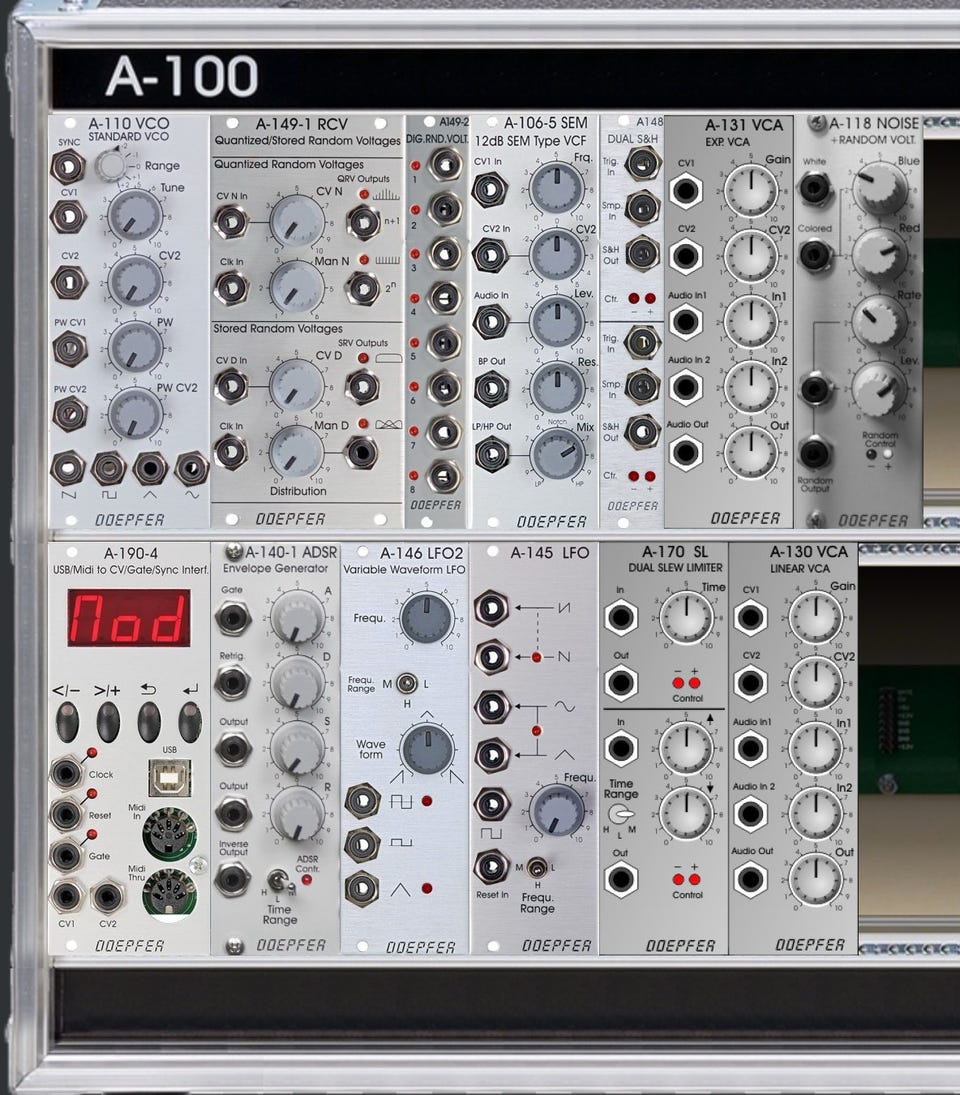
Task: Click the Reset jack on A-190-4
Action: [x=67, y=814]
